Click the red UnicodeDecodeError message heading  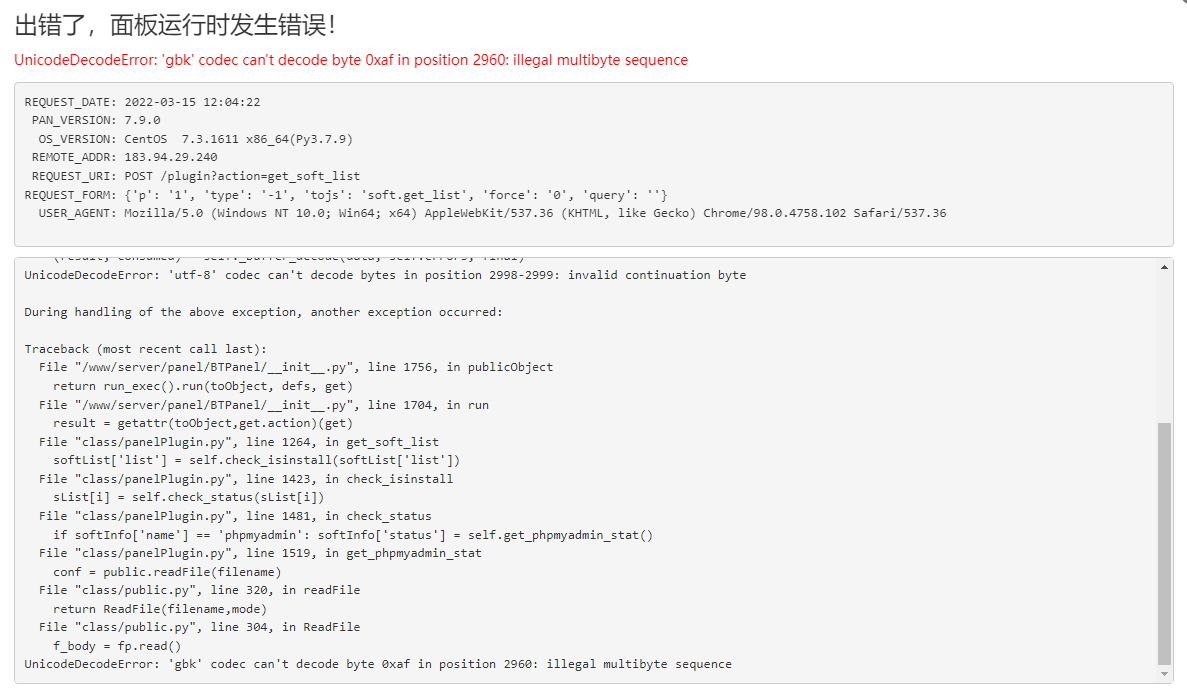(x=351, y=60)
